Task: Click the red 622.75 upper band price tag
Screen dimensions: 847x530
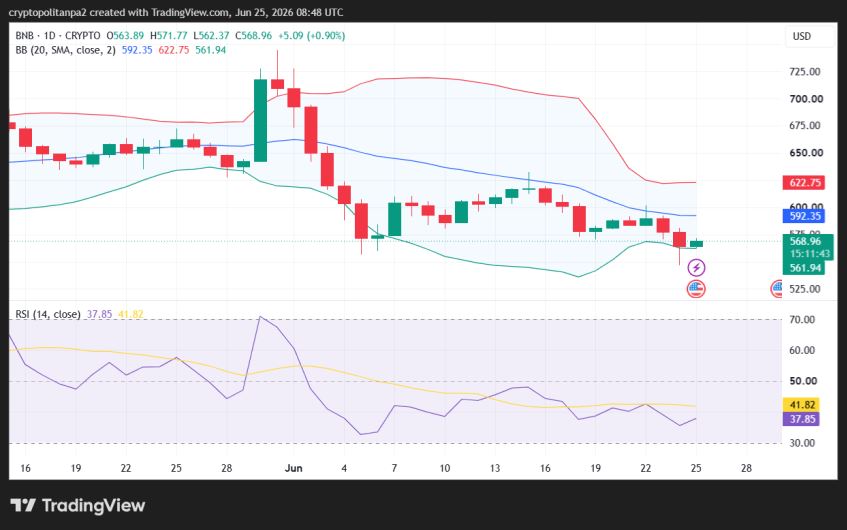Action: [x=805, y=183]
